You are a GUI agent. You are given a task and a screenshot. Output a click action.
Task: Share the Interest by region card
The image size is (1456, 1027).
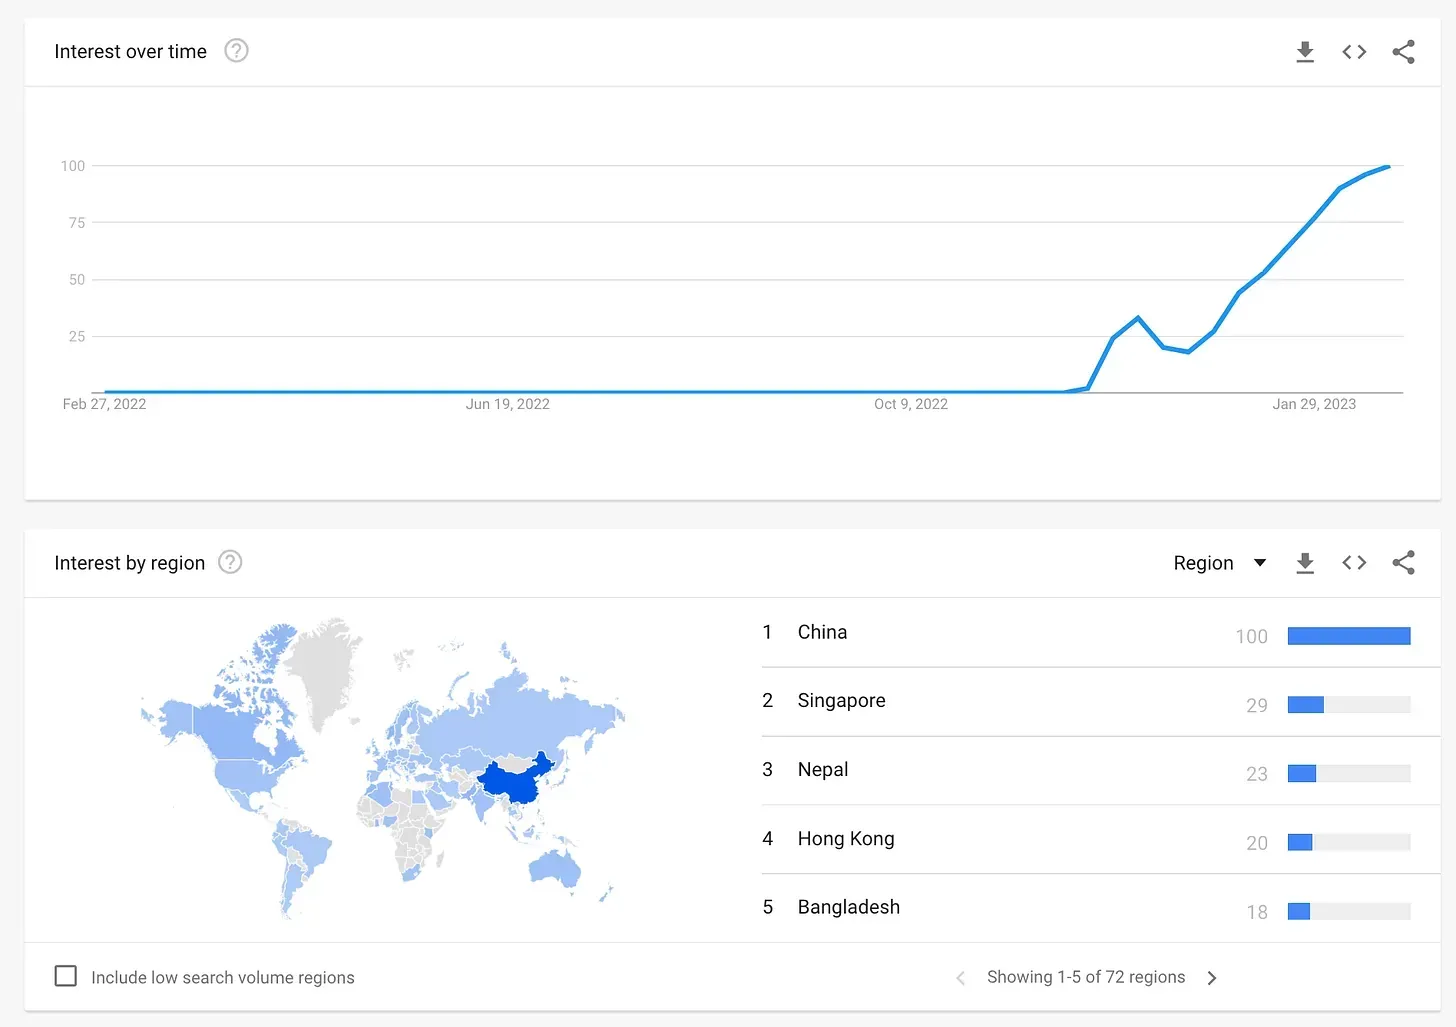coord(1403,563)
